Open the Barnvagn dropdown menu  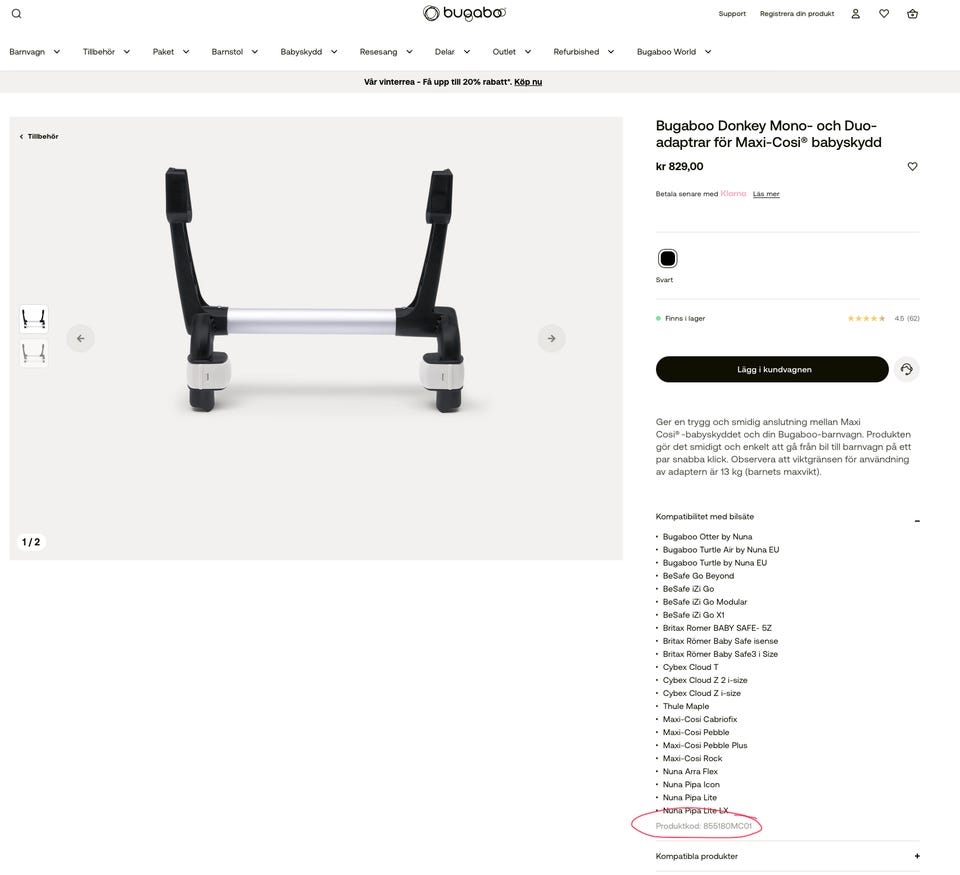point(34,52)
